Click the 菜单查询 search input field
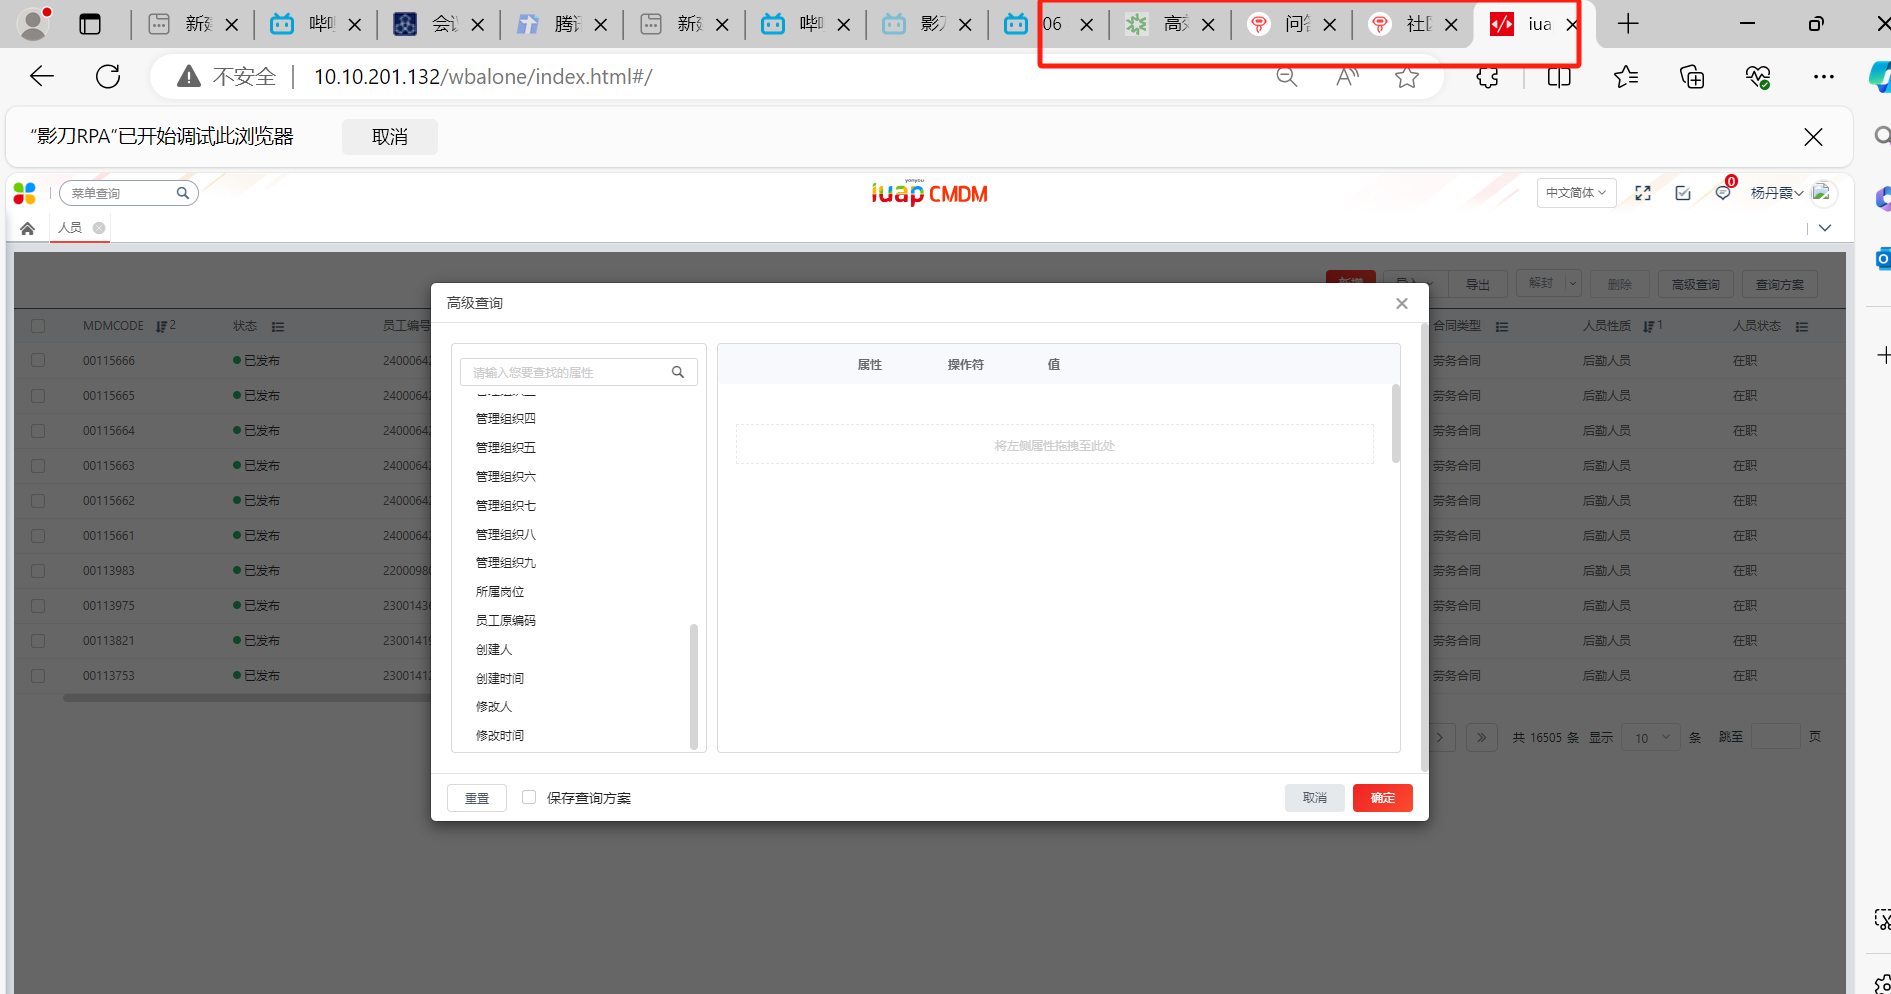Screen dimensions: 1891x994 (x=120, y=193)
